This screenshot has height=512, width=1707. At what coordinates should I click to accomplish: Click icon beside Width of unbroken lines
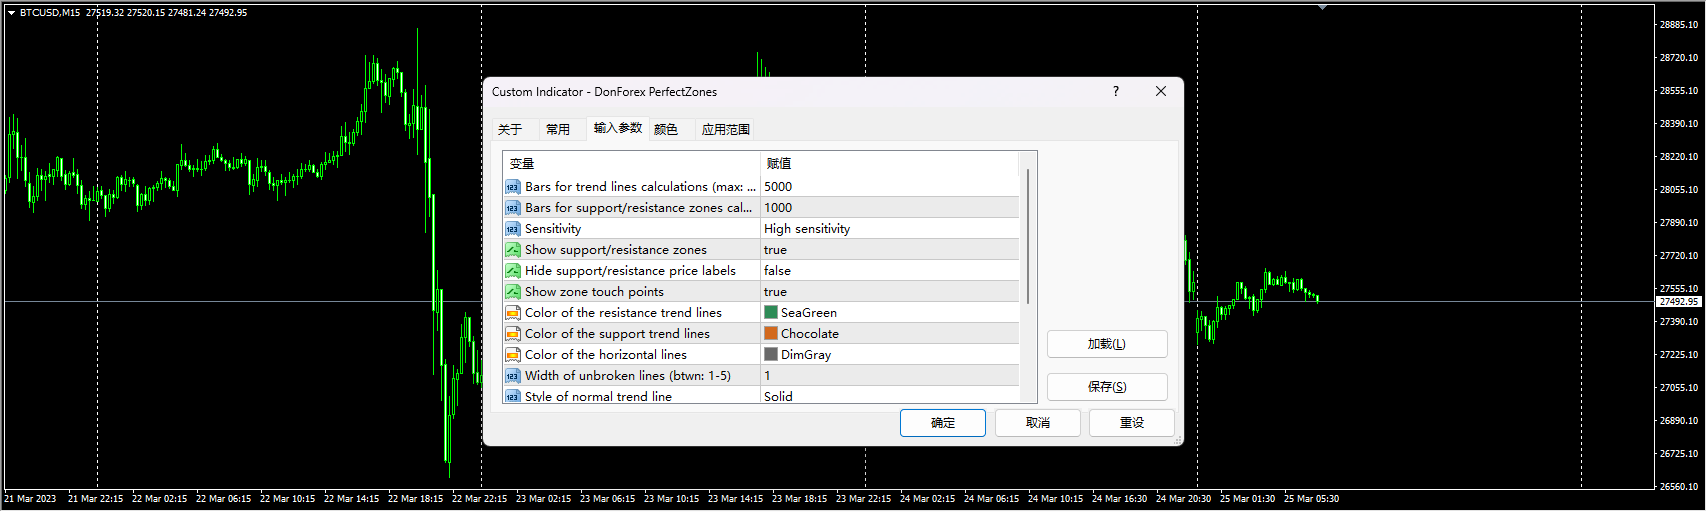(513, 376)
